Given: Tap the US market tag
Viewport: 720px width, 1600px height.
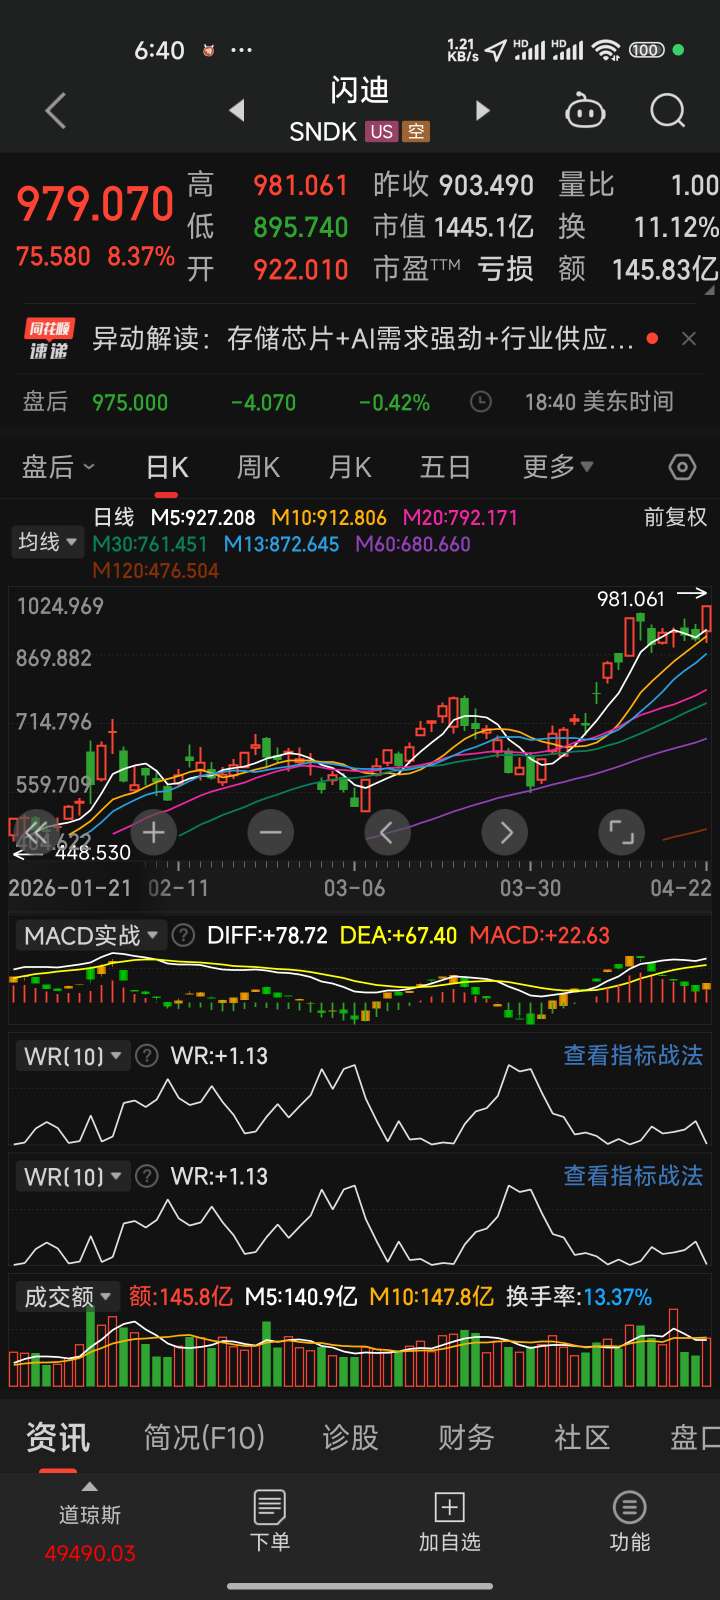Looking at the screenshot, I should click(x=381, y=132).
